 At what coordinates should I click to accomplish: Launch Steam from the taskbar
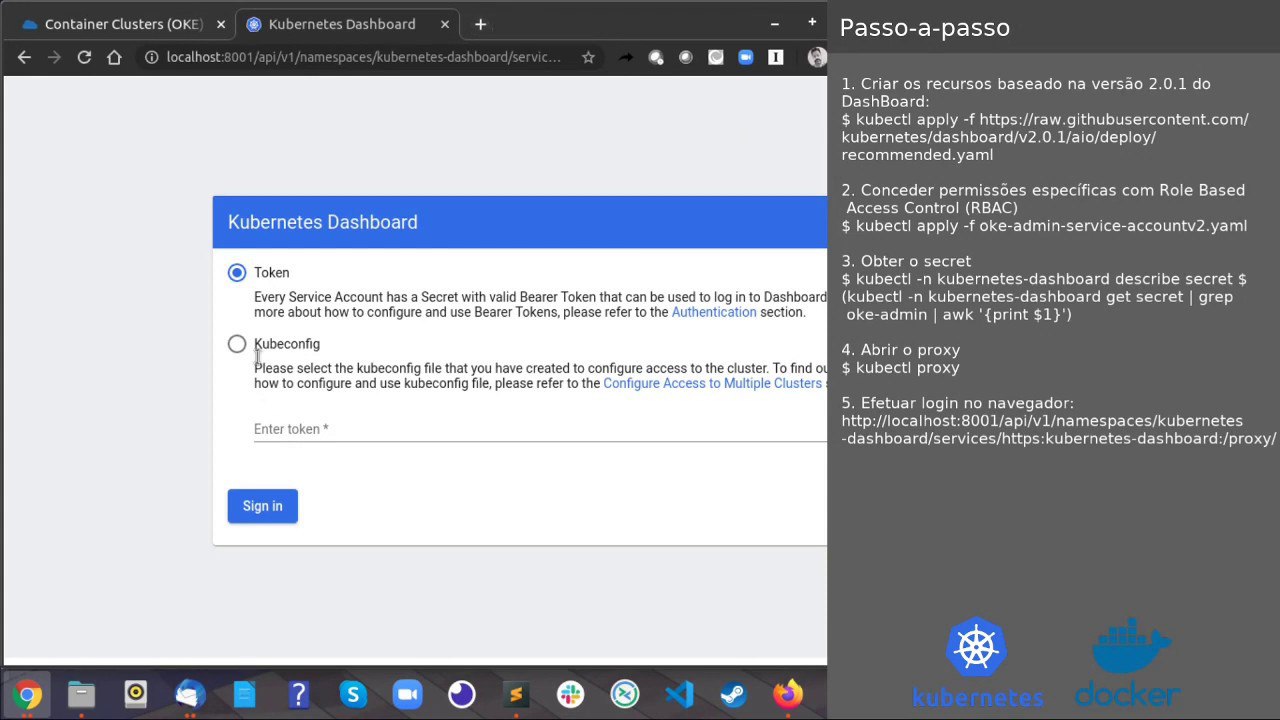coord(733,694)
